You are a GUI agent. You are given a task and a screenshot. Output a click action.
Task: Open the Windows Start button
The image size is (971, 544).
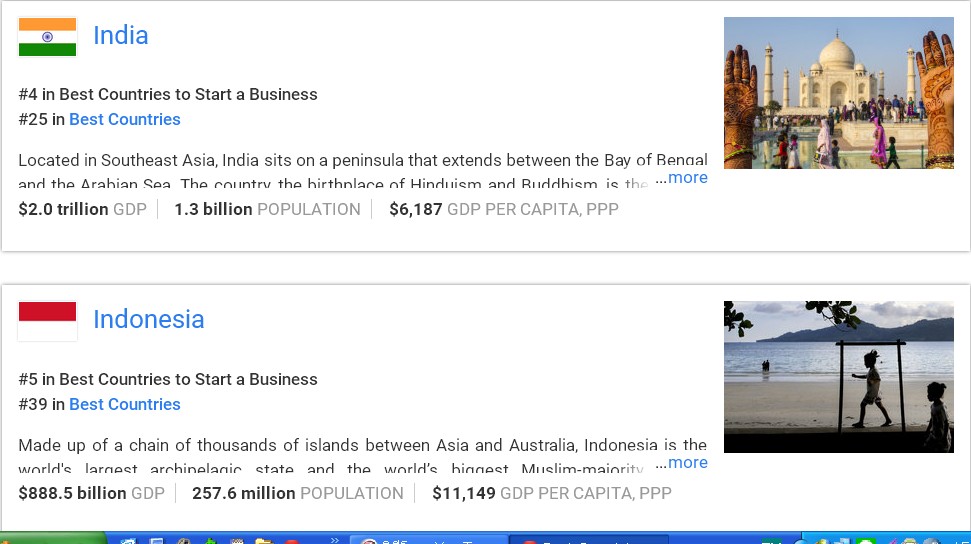click(x=50, y=540)
